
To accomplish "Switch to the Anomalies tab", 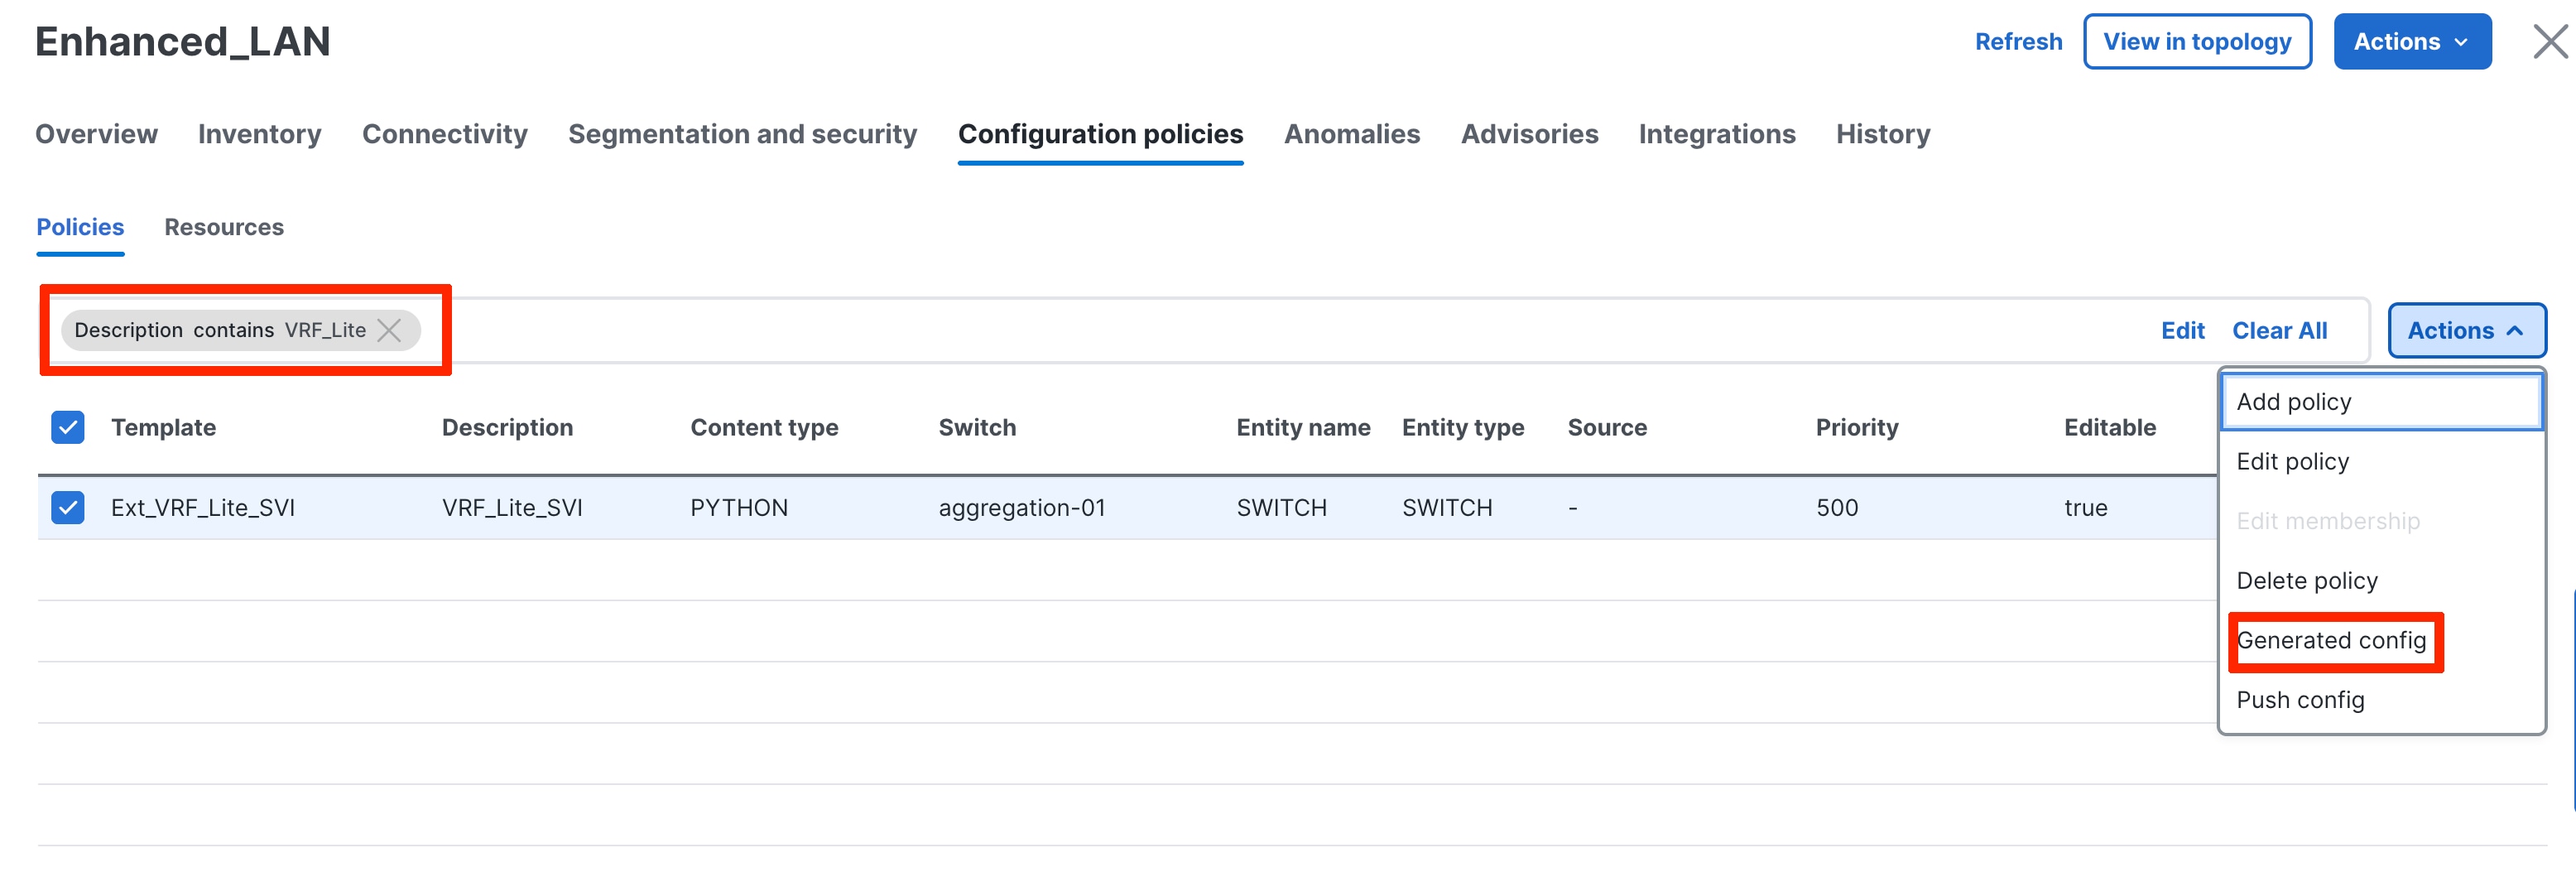I will click(1352, 133).
